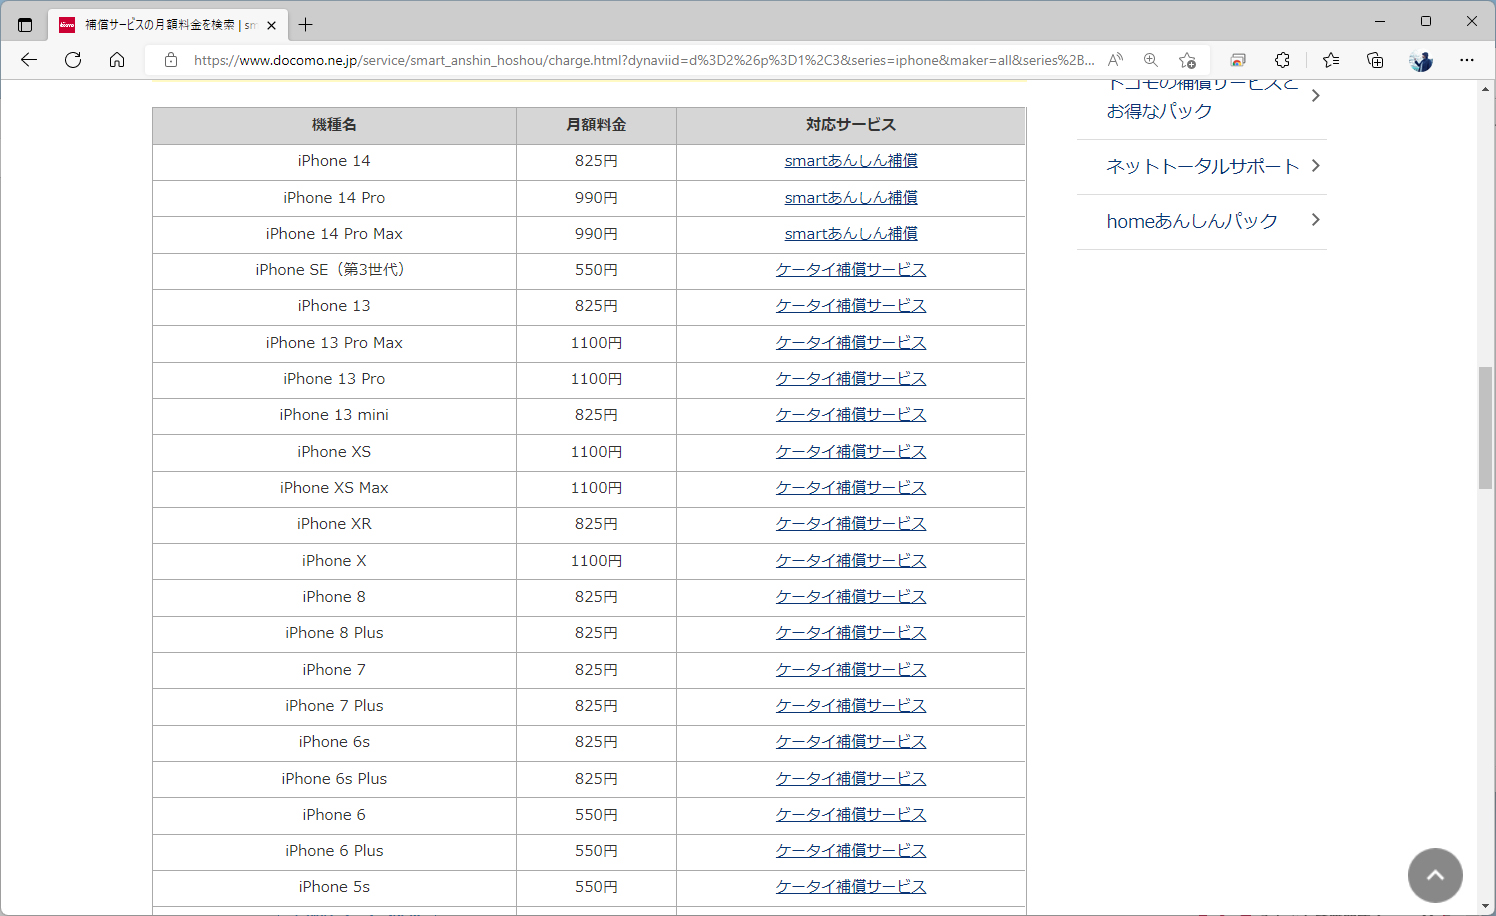This screenshot has width=1496, height=916.
Task: Click the Zoom magnifier icon
Action: tap(1151, 60)
